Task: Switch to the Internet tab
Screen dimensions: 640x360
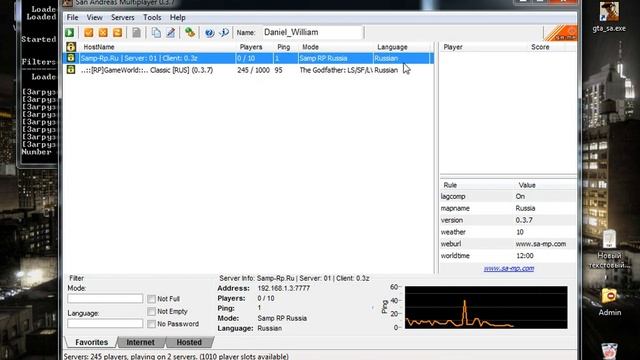Action: point(140,342)
